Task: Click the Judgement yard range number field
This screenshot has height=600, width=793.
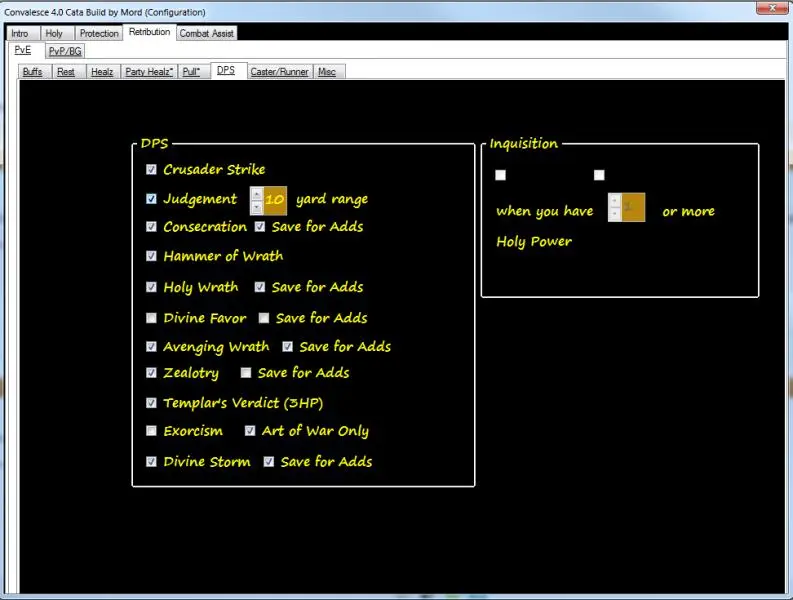Action: [275, 200]
